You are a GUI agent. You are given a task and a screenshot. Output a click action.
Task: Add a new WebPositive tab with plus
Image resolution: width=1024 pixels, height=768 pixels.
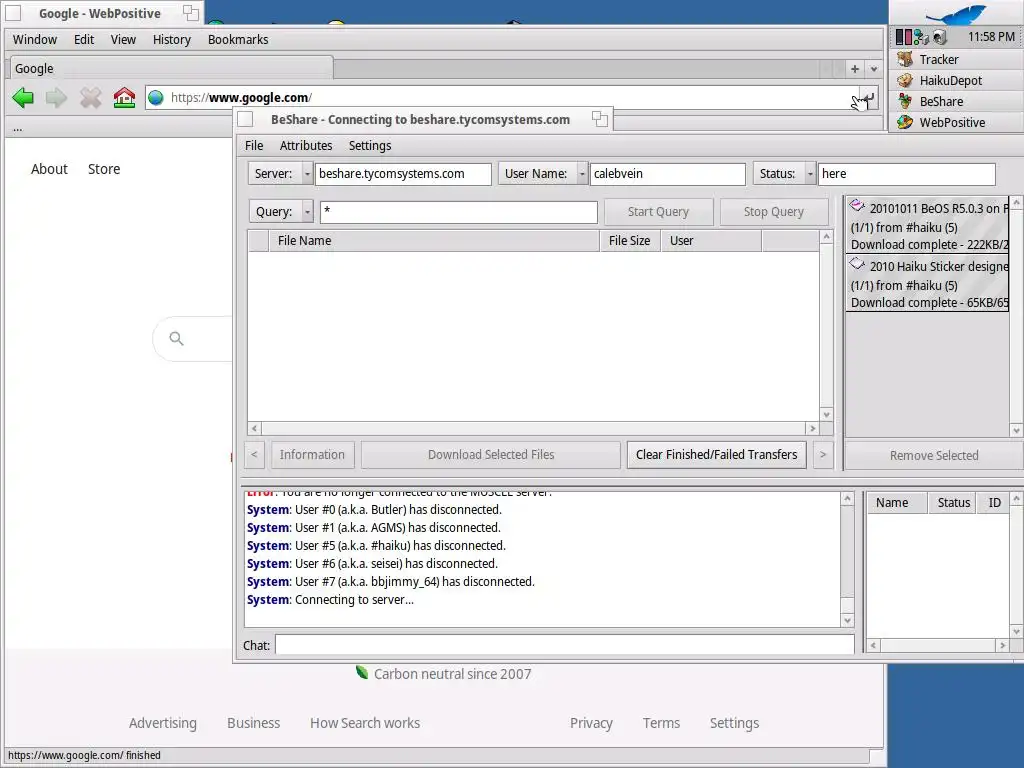click(x=854, y=69)
